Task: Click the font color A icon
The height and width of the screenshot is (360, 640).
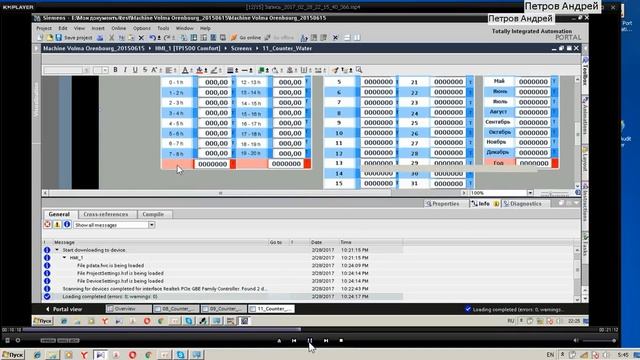Action: tap(185, 70)
